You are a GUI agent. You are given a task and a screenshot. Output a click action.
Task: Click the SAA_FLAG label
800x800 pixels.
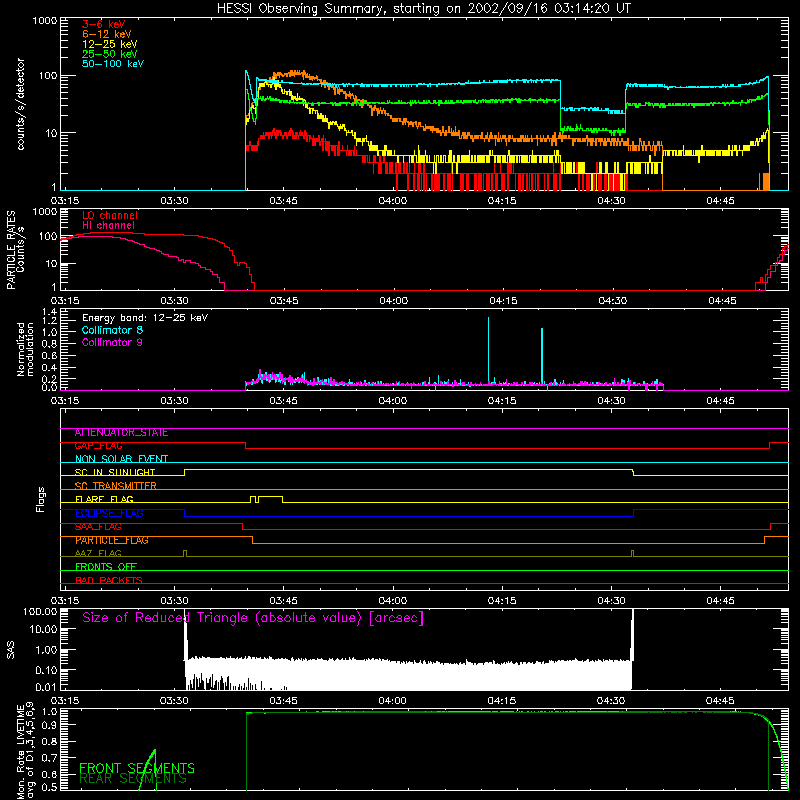click(98, 527)
